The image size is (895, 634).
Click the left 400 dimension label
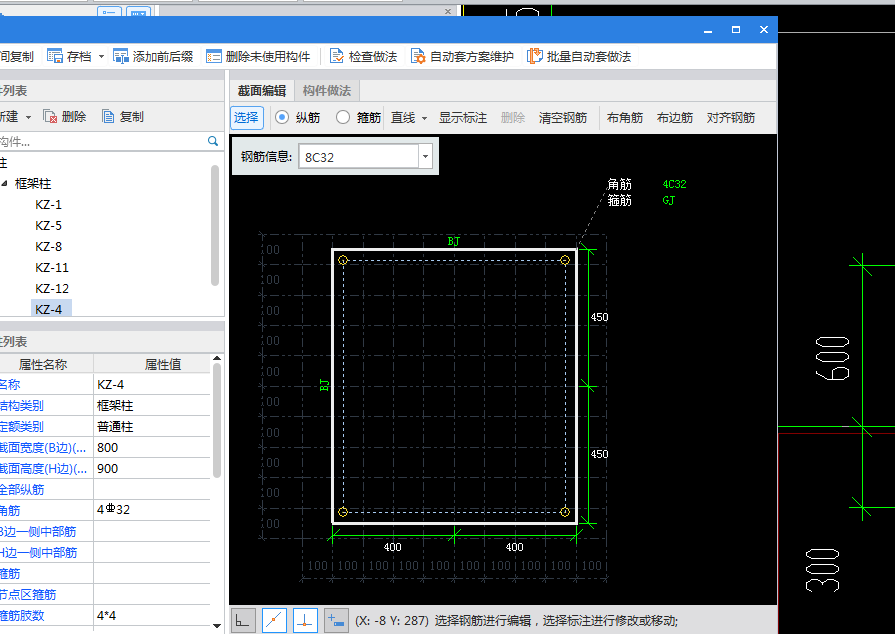(x=393, y=547)
